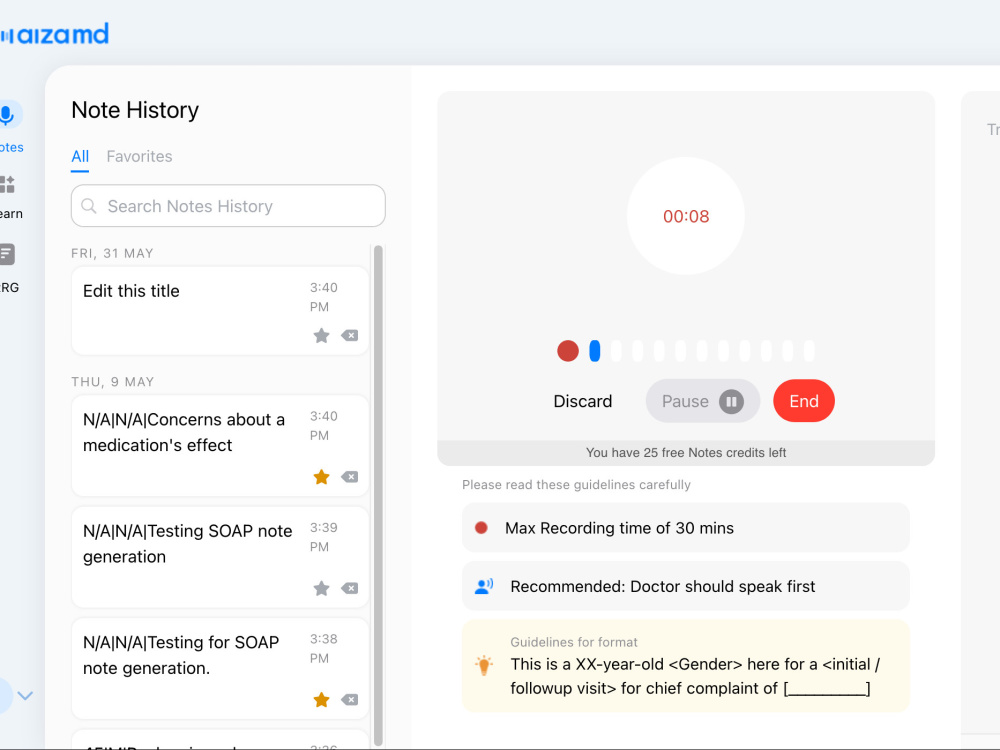The width and height of the screenshot is (1000, 750).
Task: Click the aizamd logo
Action: click(x=55, y=34)
